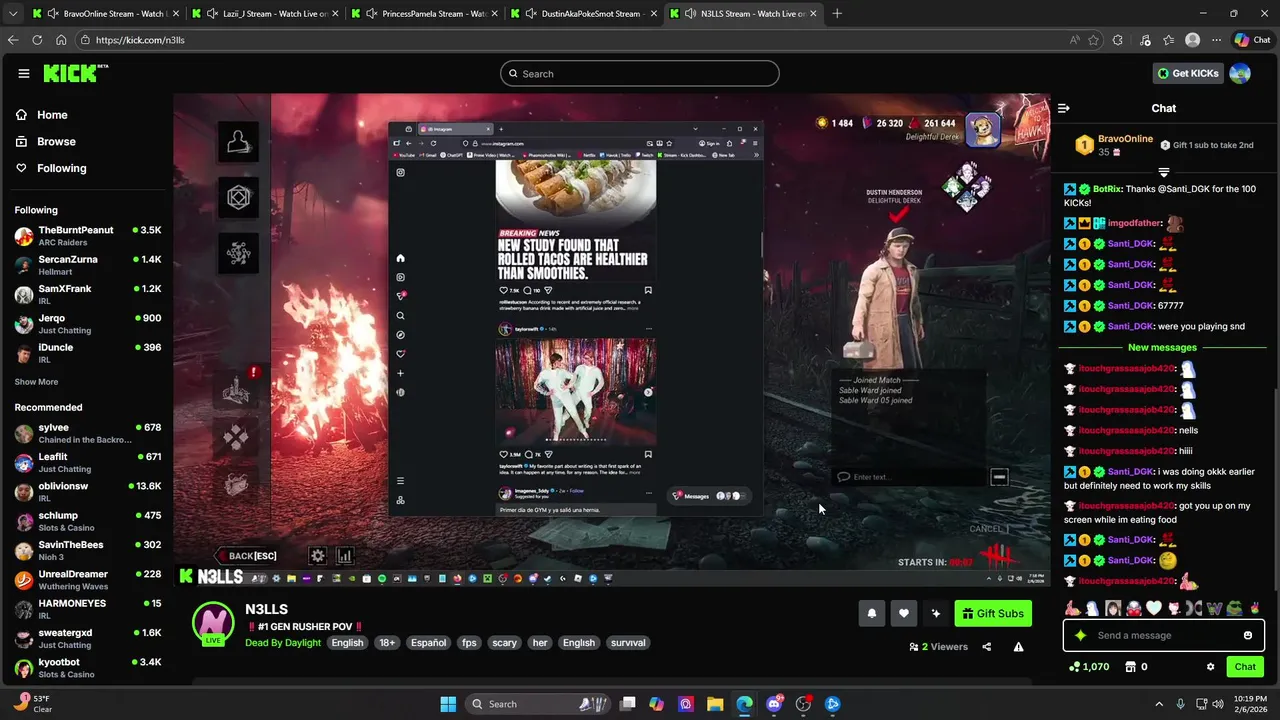Expand Show More under Following

[x=36, y=382]
